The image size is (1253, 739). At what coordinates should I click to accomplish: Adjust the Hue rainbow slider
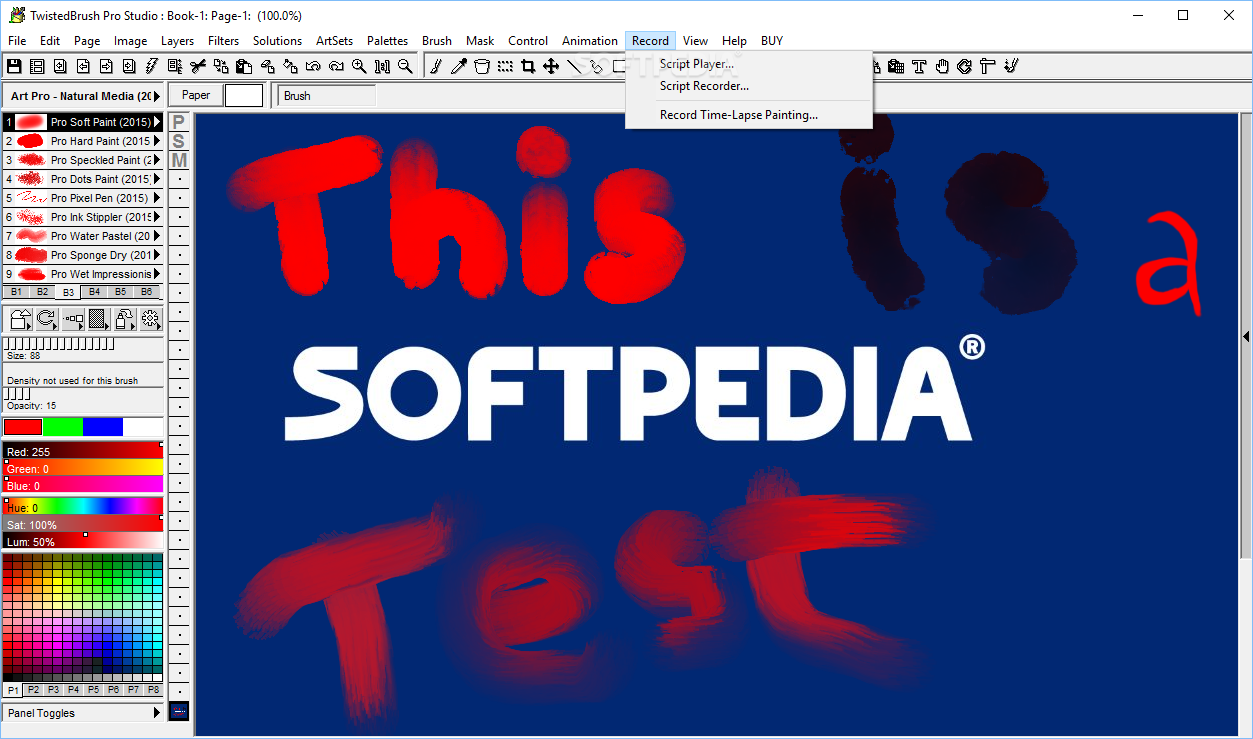[83, 507]
